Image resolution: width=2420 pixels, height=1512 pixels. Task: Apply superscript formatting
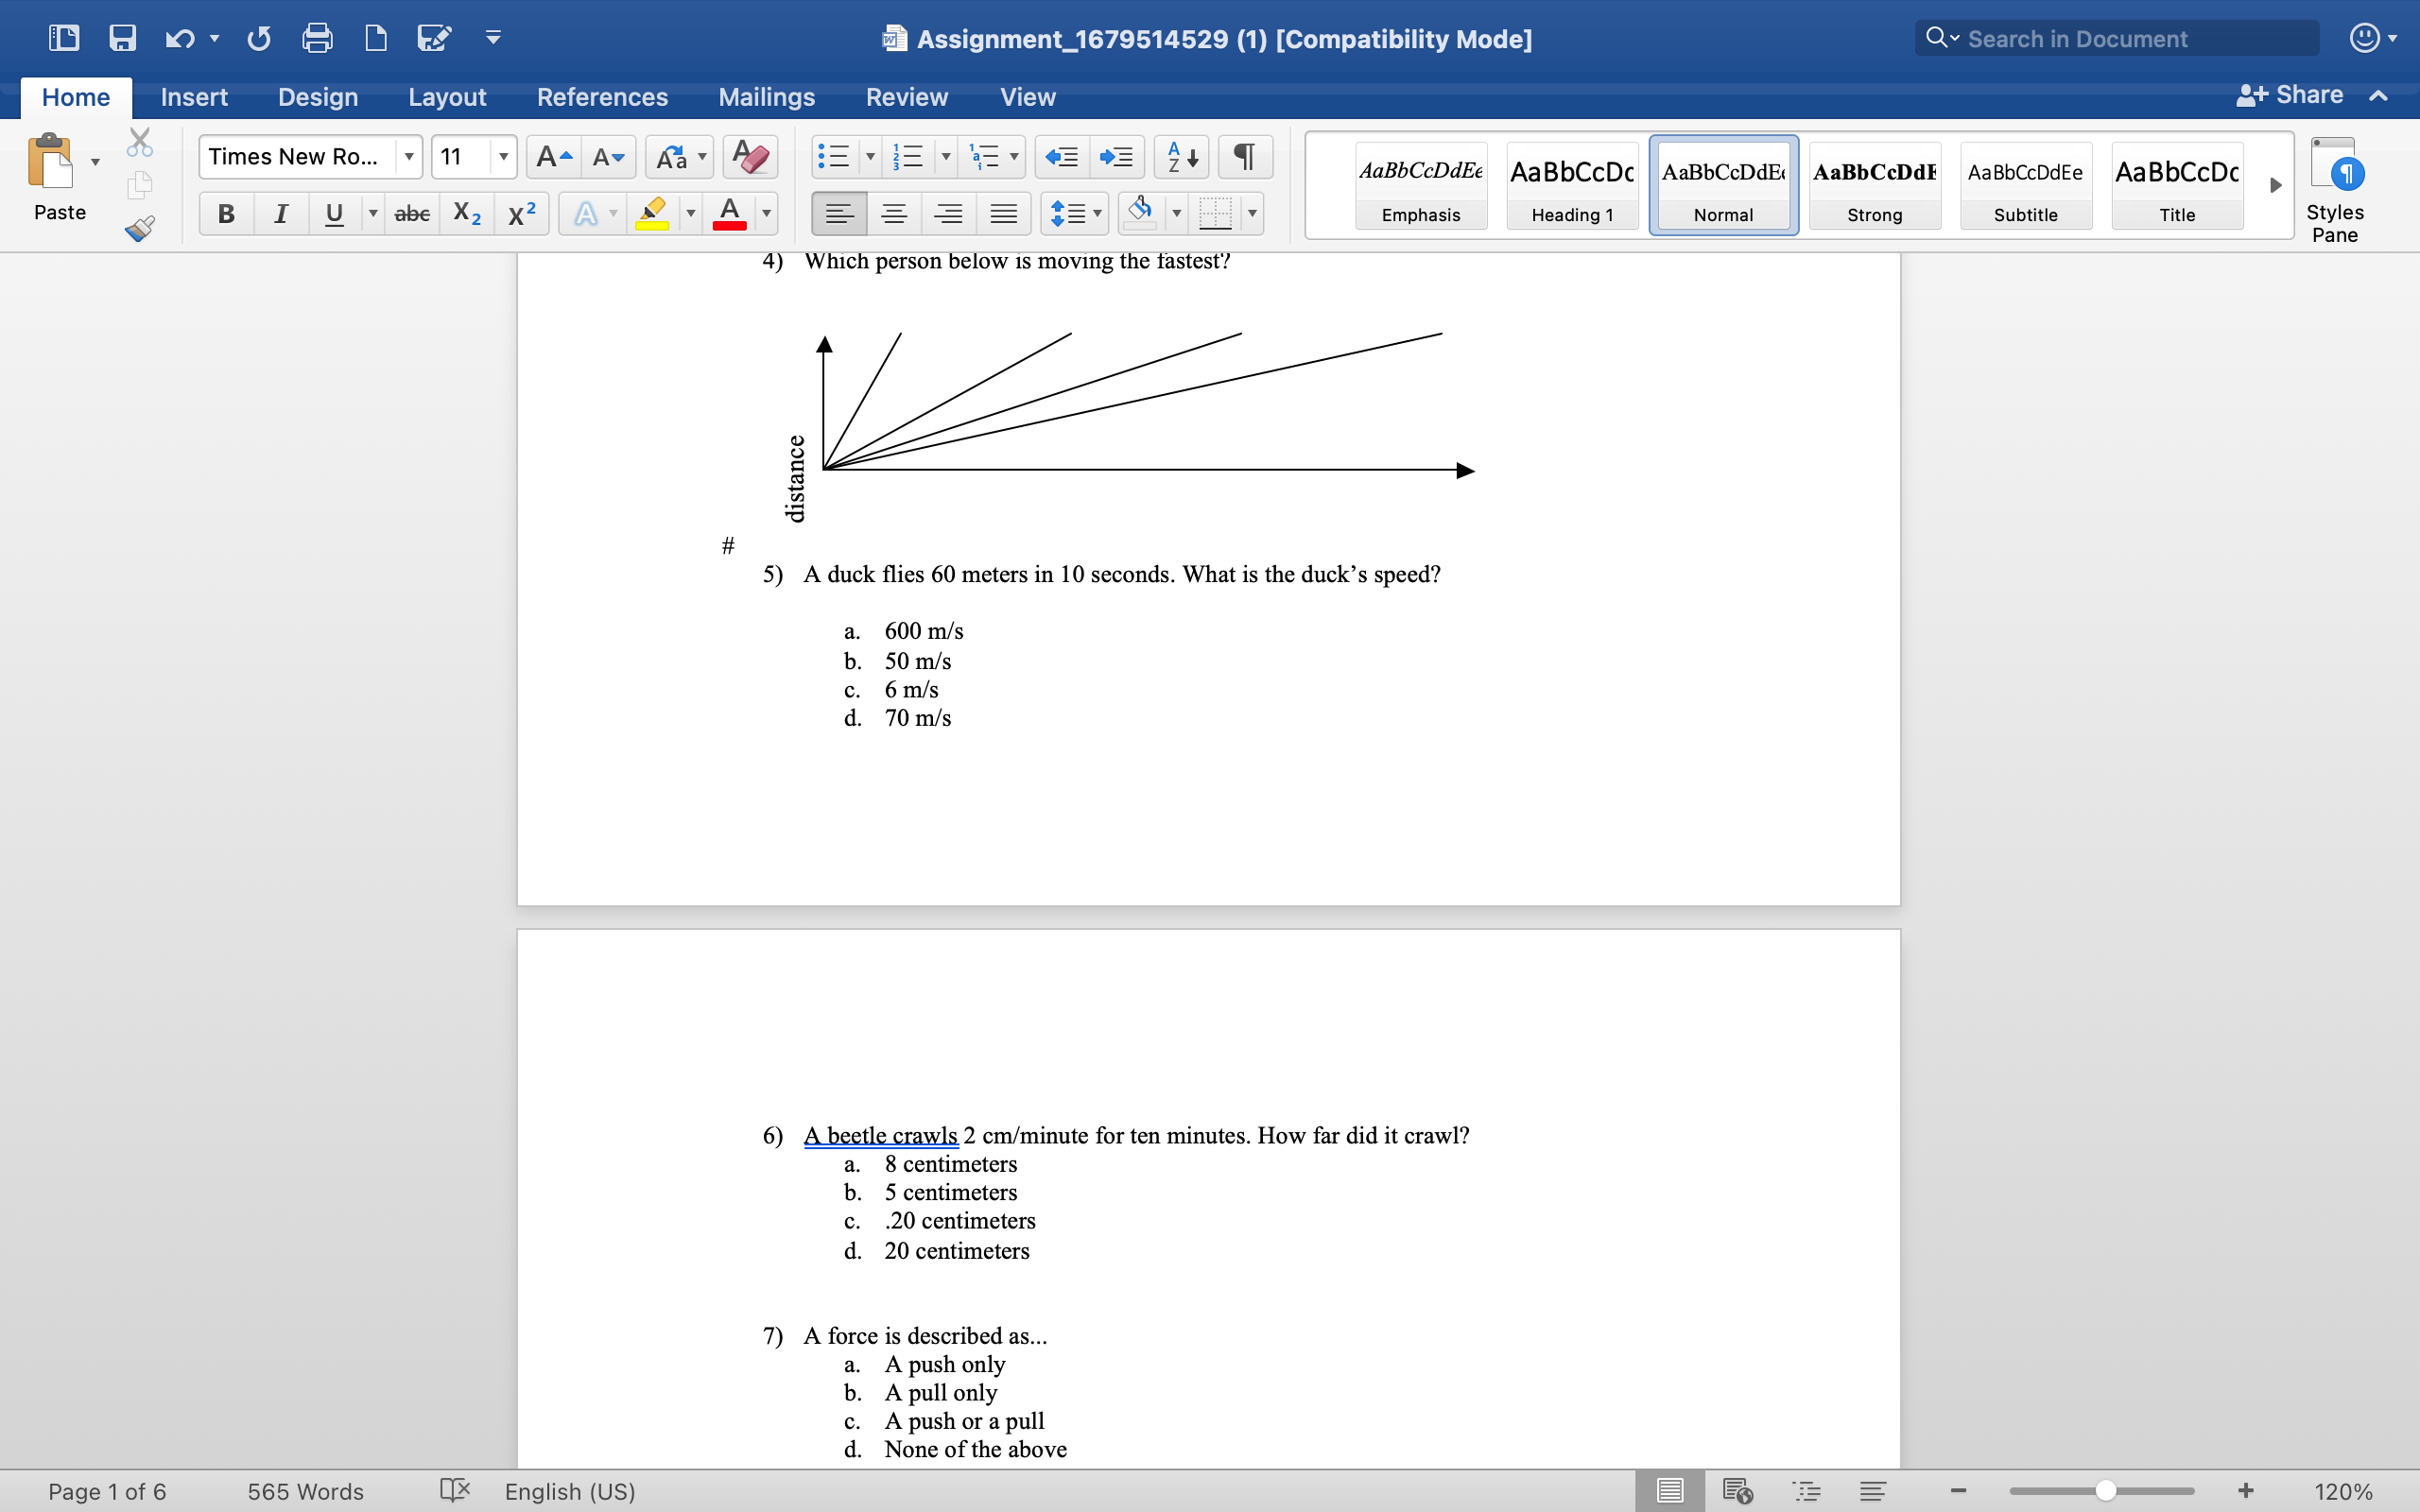pos(520,213)
